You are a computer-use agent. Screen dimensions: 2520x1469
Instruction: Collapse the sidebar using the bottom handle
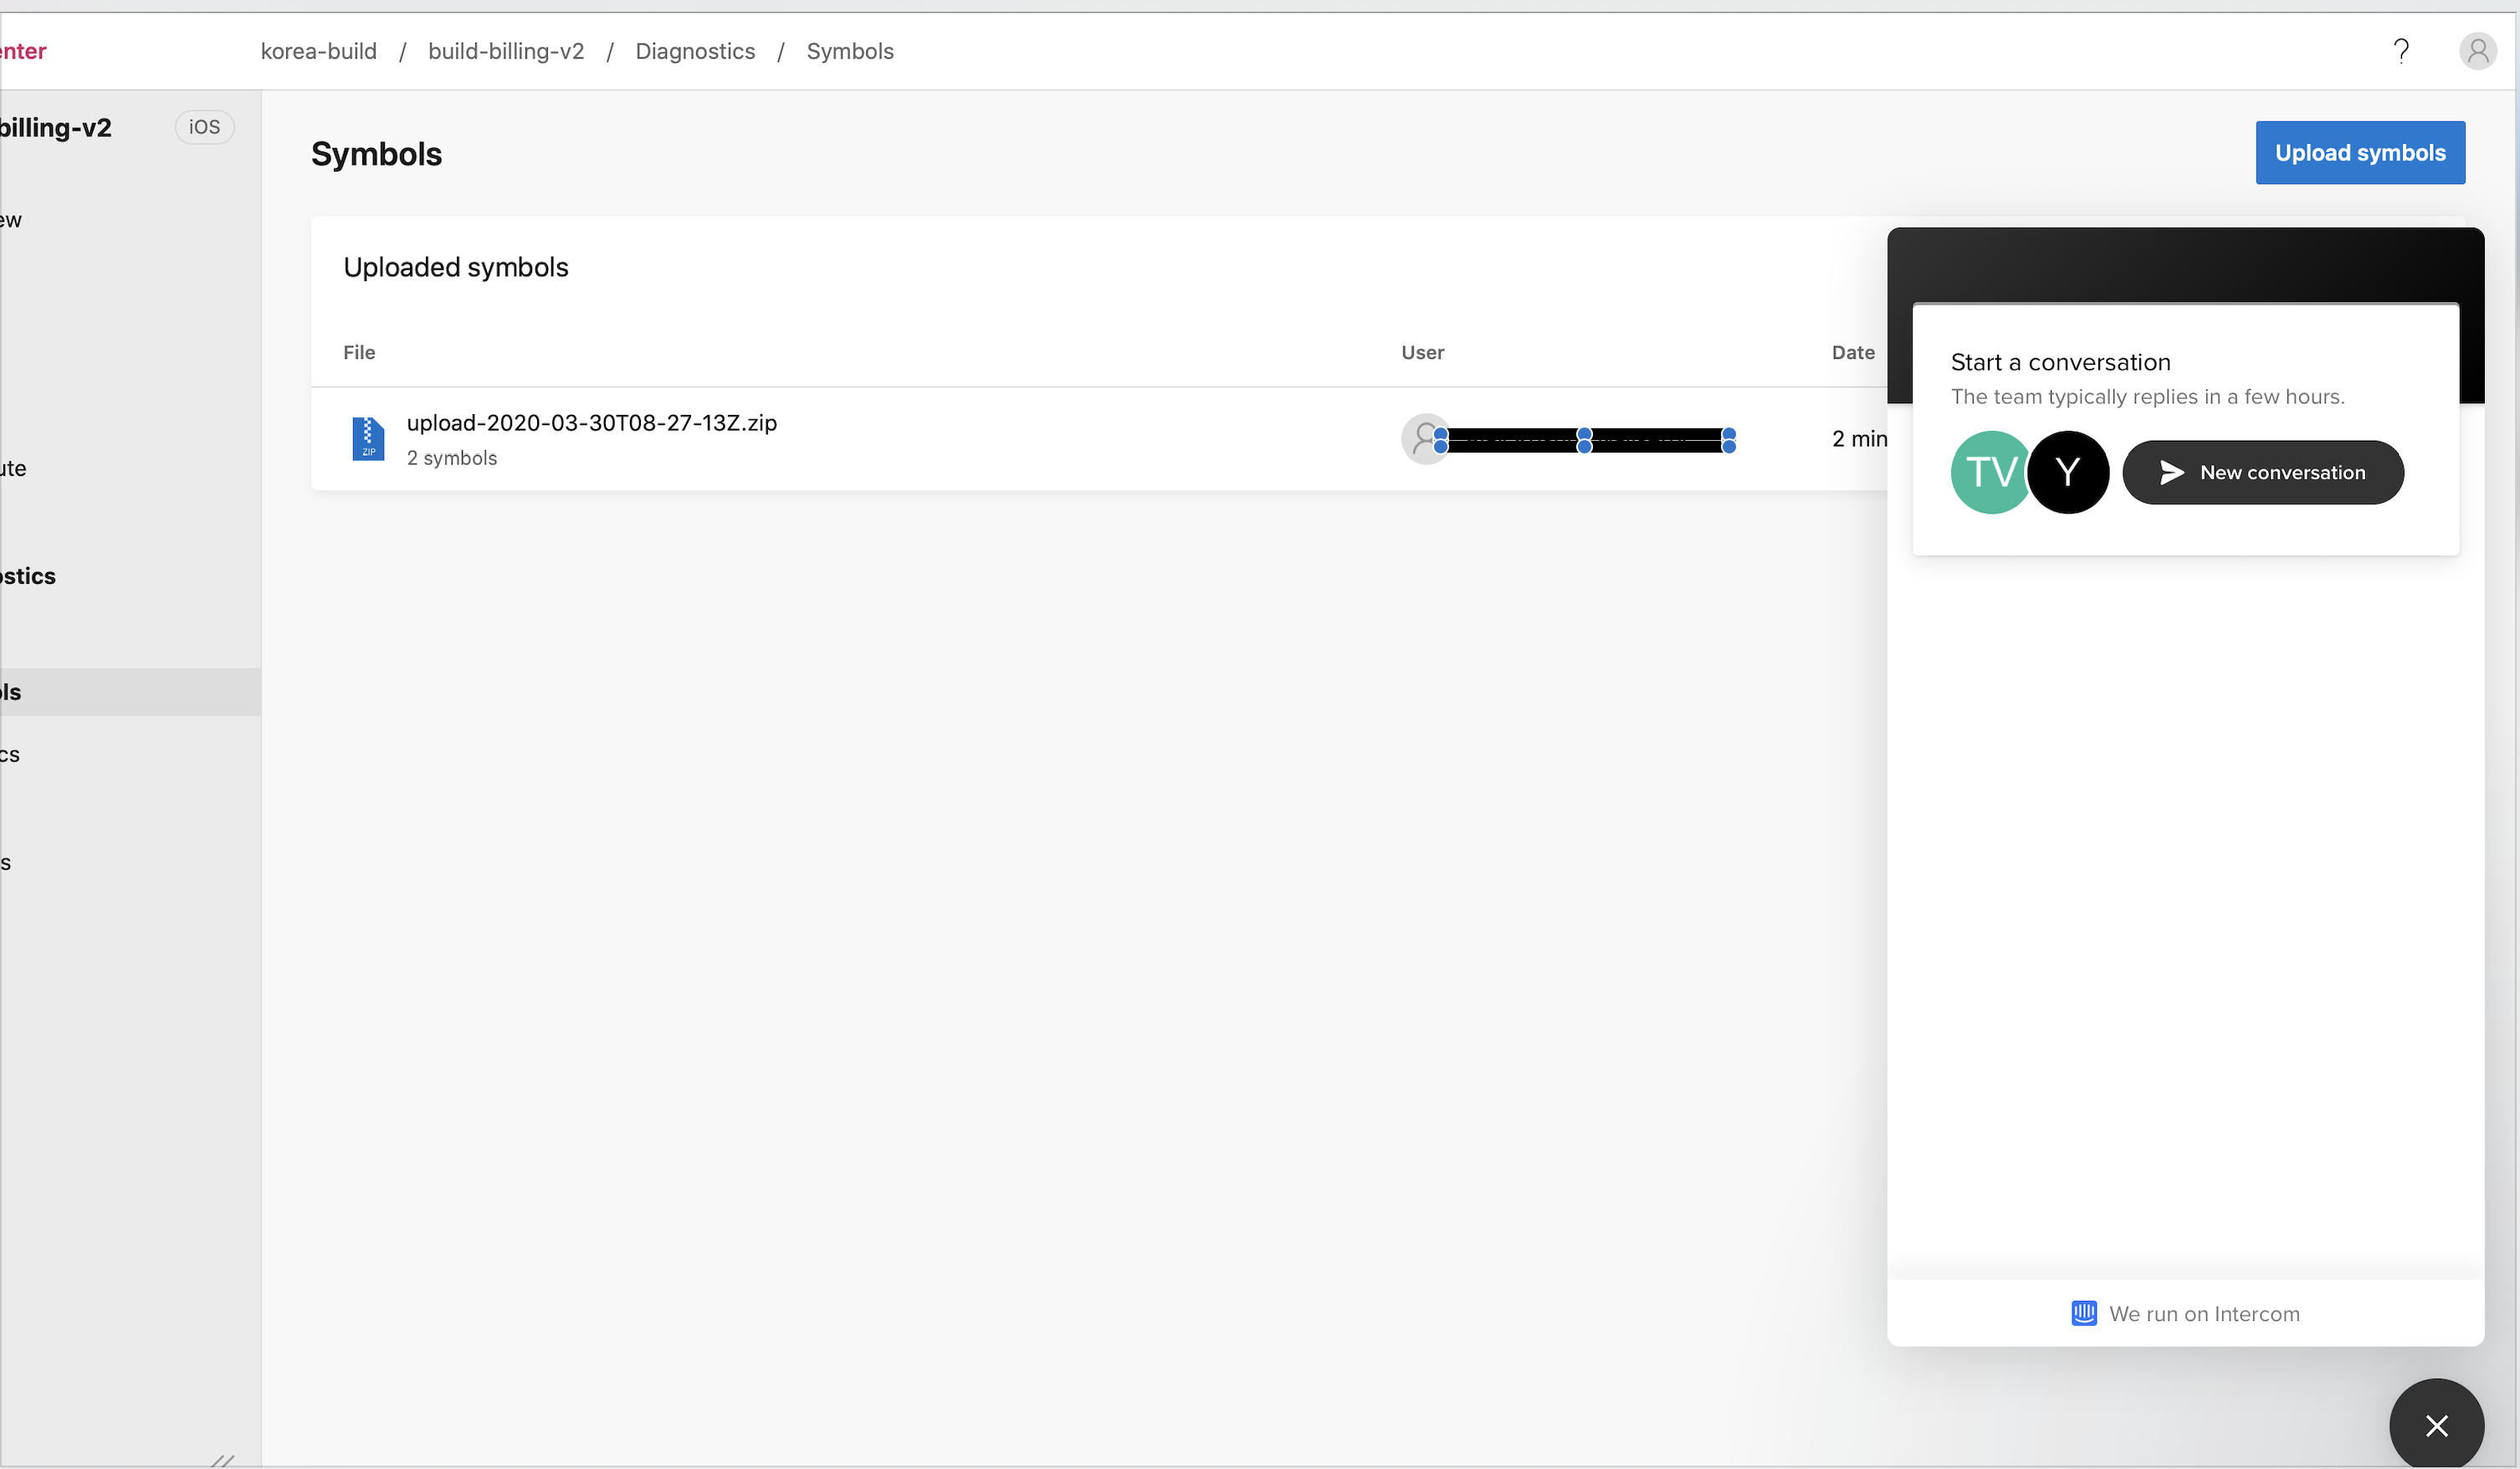pos(222,1460)
